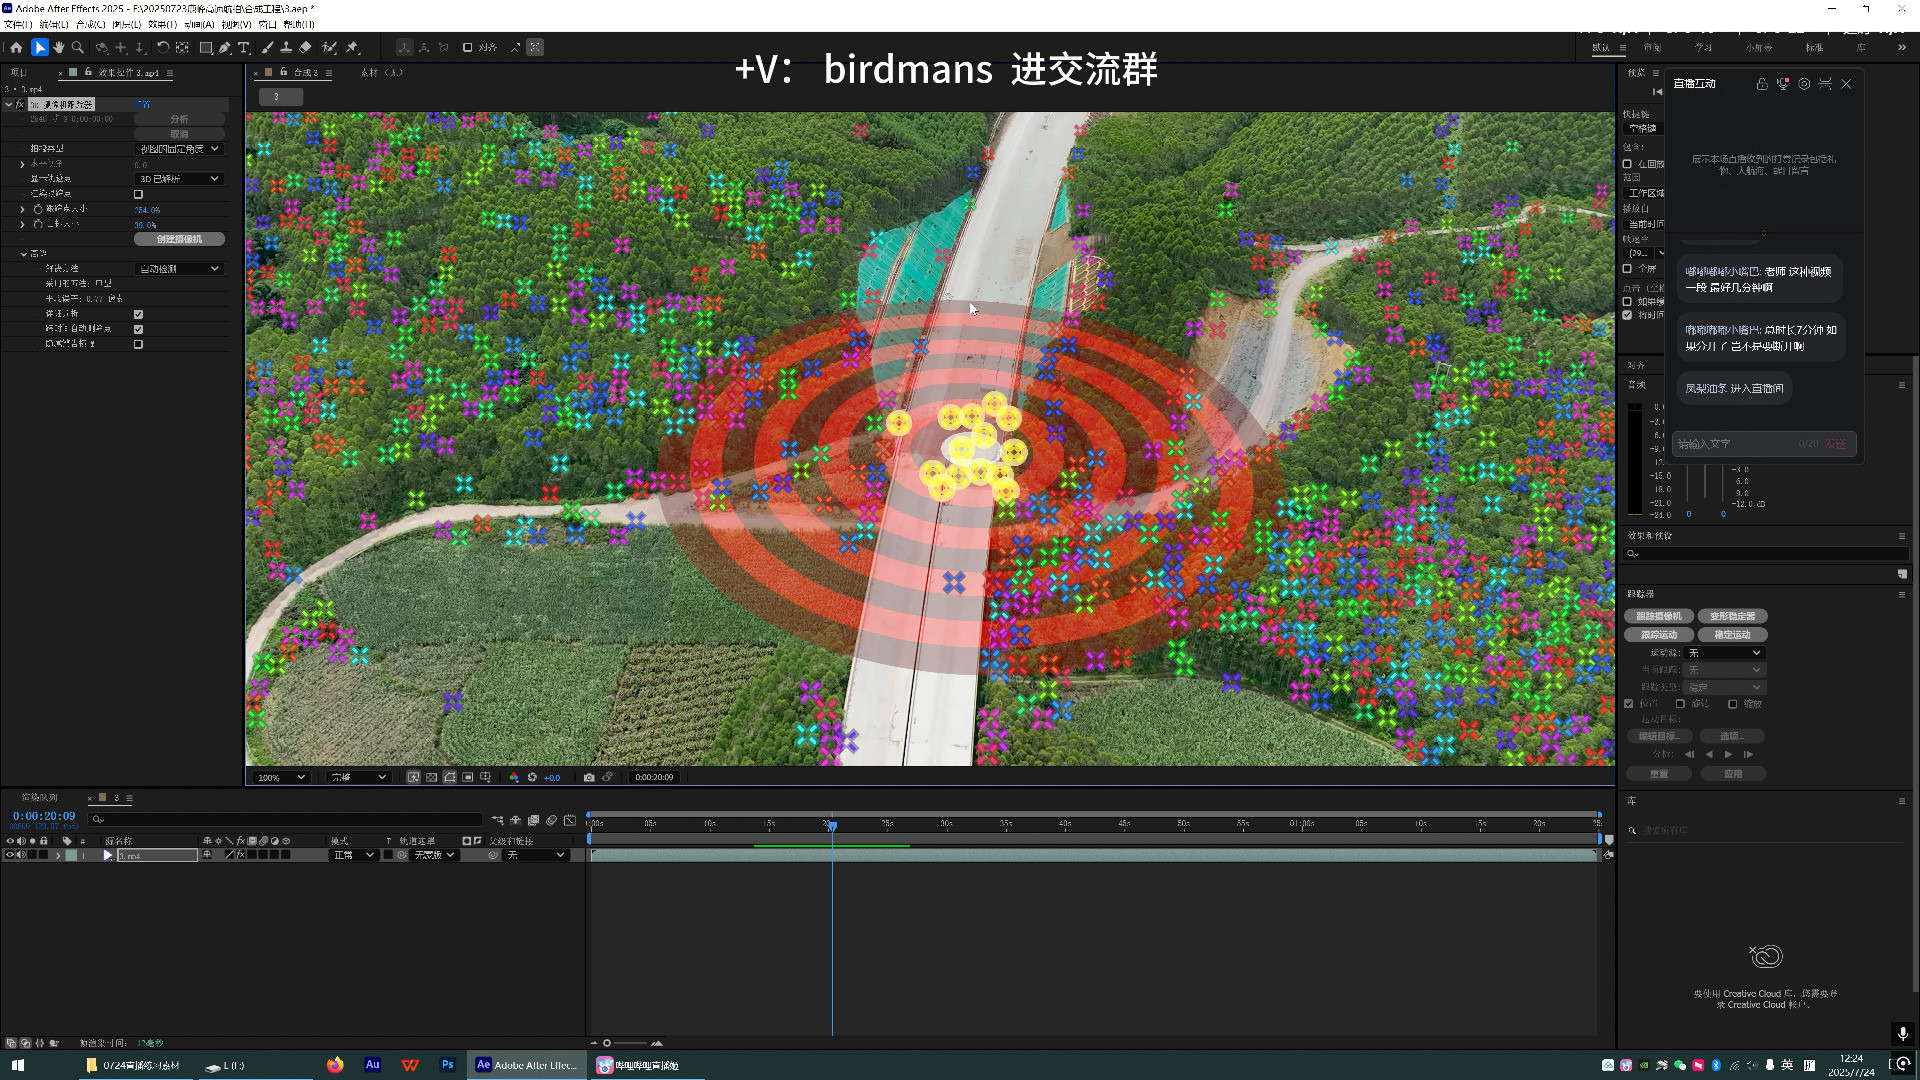This screenshot has width=1920, height=1080.
Task: Select the Zoom magnifier tool
Action: pos(78,47)
